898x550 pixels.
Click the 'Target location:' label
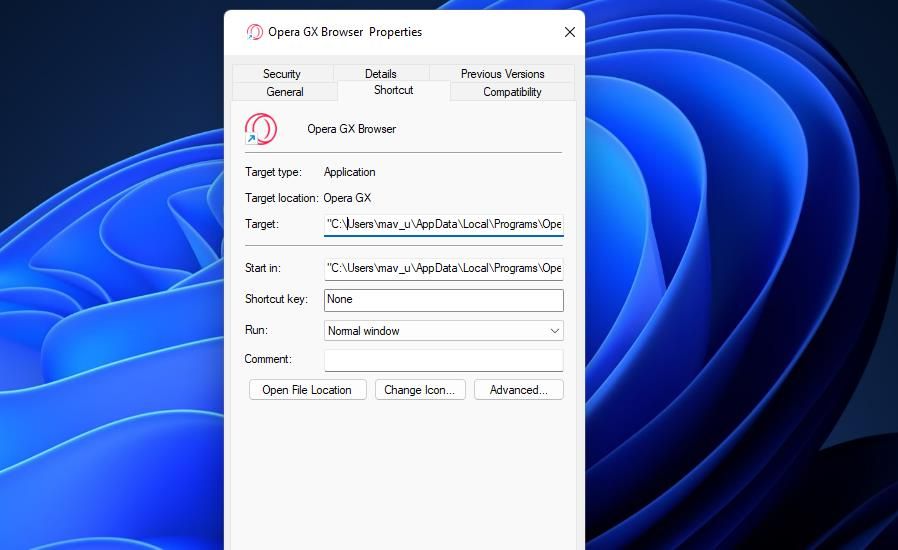click(x=282, y=198)
